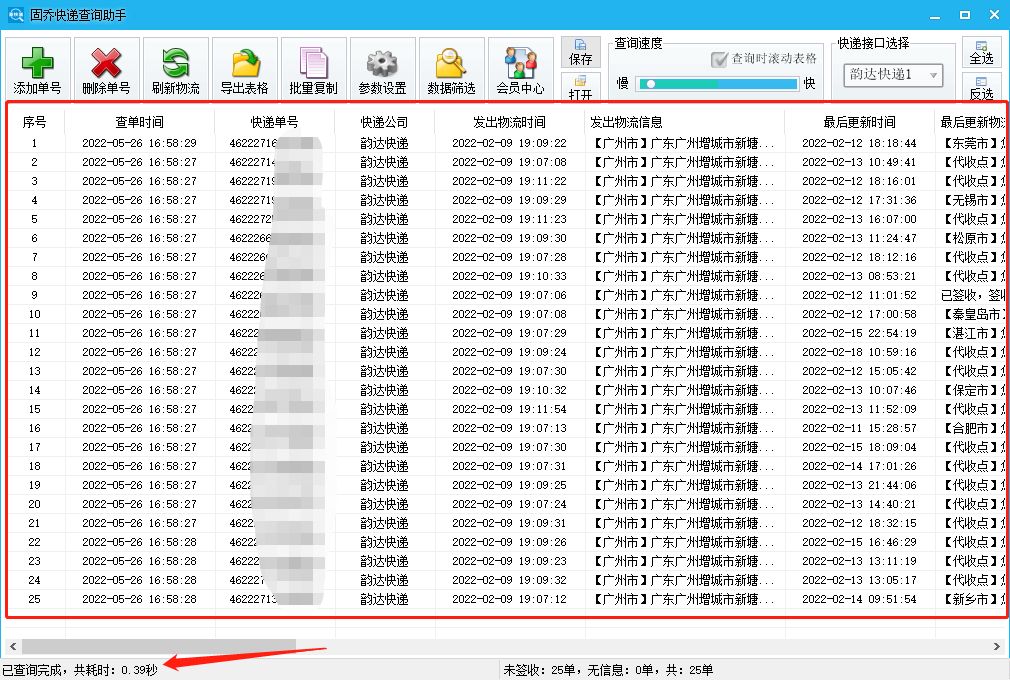Select 已签收 status cell in row 9
This screenshot has width=1010, height=680.
point(973,295)
